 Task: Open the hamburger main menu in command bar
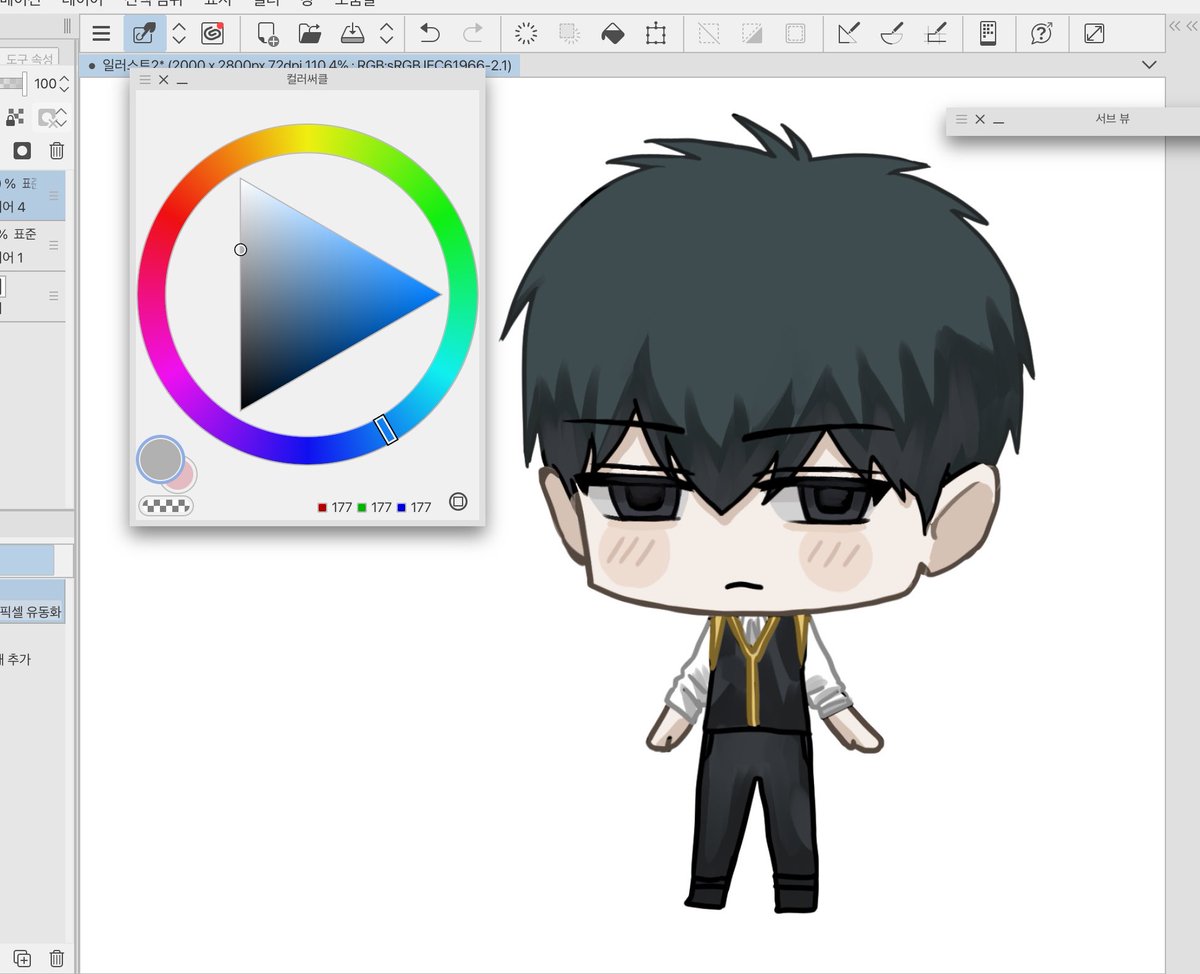point(101,34)
